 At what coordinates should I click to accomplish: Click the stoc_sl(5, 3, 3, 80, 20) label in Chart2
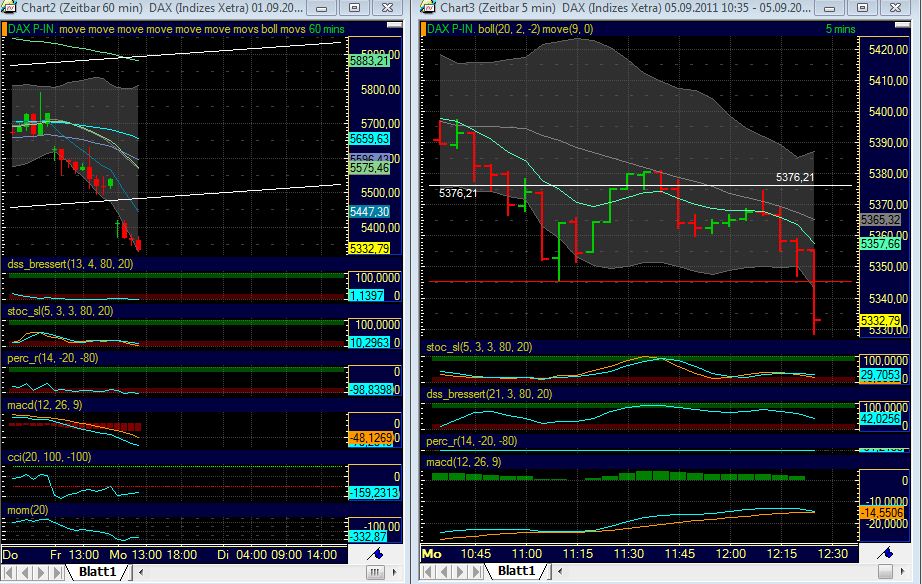point(59,311)
